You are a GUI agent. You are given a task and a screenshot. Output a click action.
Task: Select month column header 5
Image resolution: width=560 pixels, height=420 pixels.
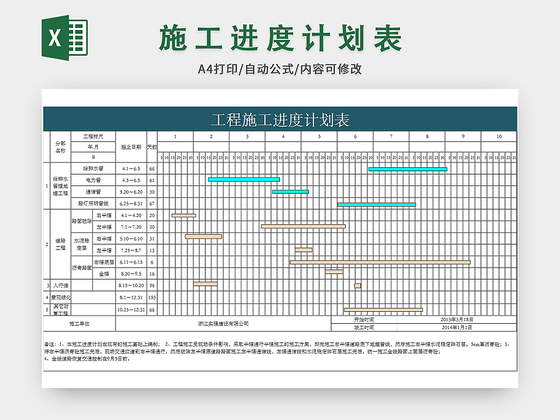[319, 136]
